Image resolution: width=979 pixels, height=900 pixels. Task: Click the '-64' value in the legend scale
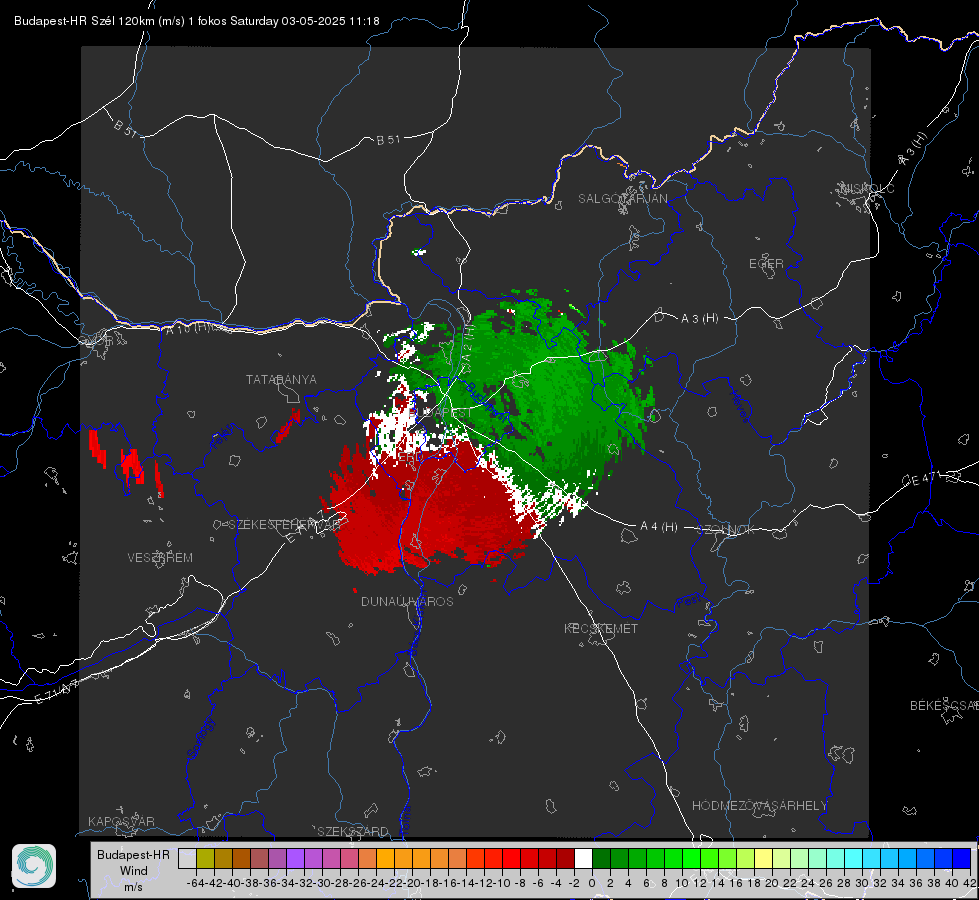point(196,883)
